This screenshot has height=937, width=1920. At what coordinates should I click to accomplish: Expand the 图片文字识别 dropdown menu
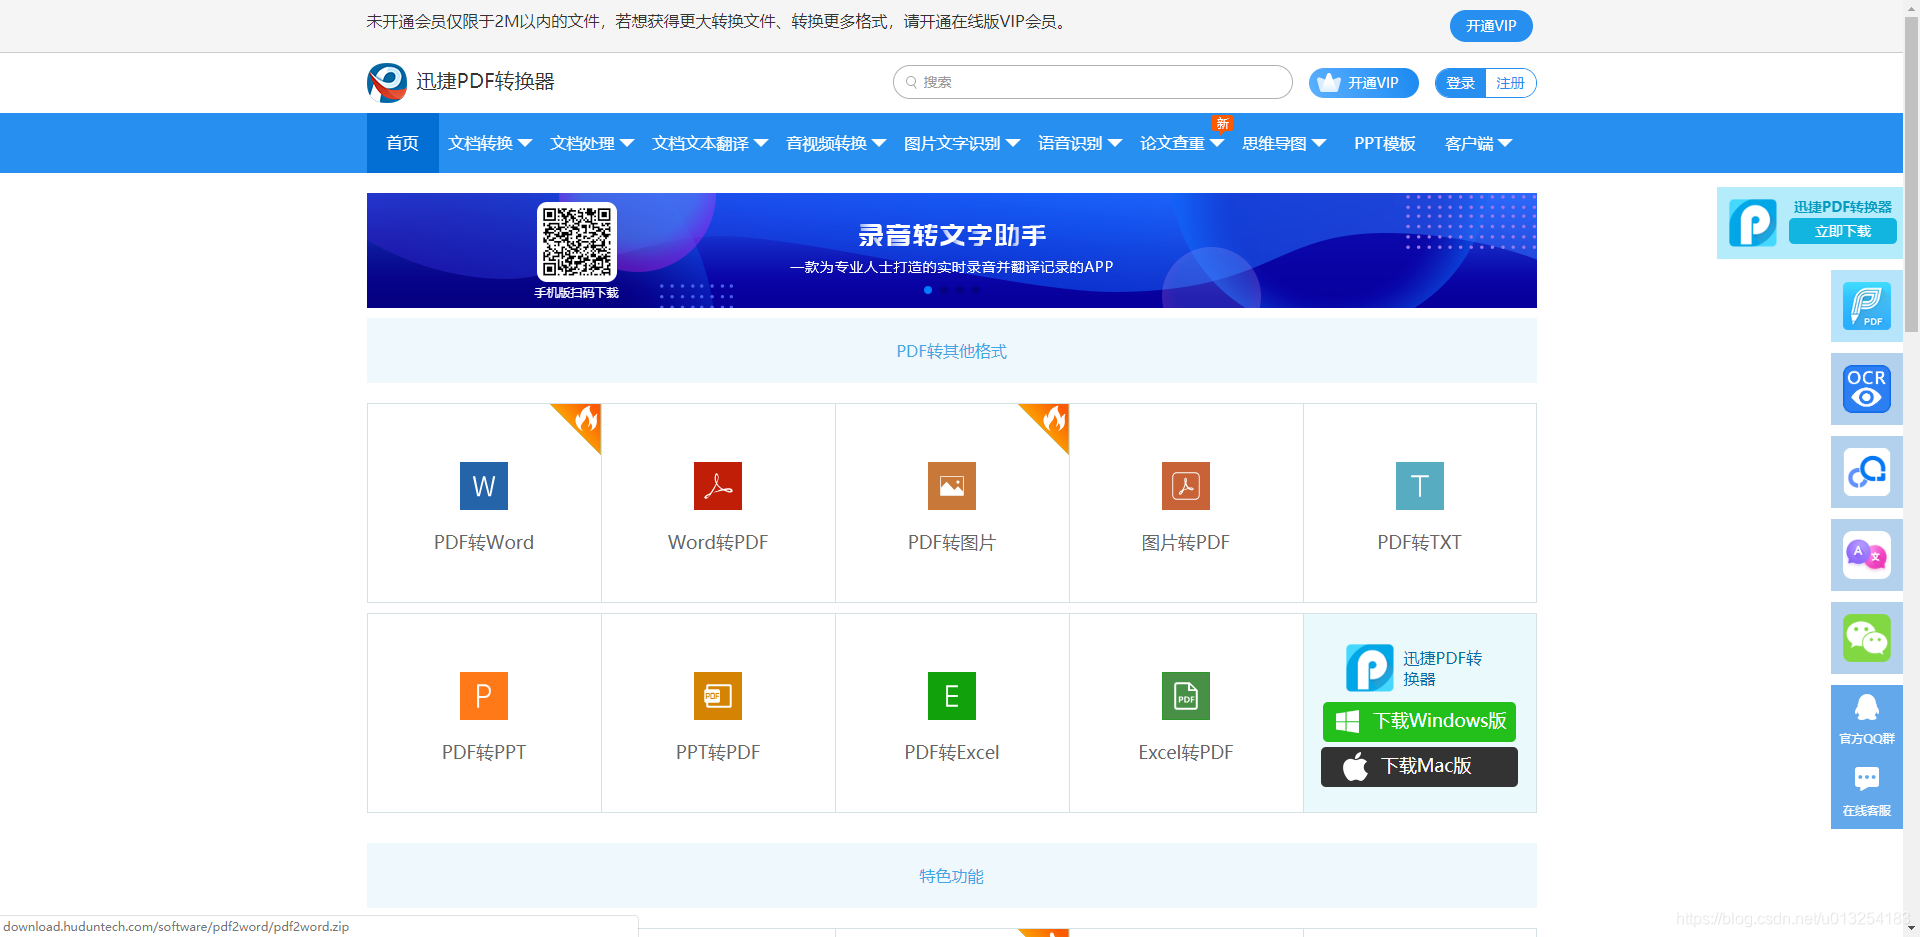pyautogui.click(x=962, y=143)
